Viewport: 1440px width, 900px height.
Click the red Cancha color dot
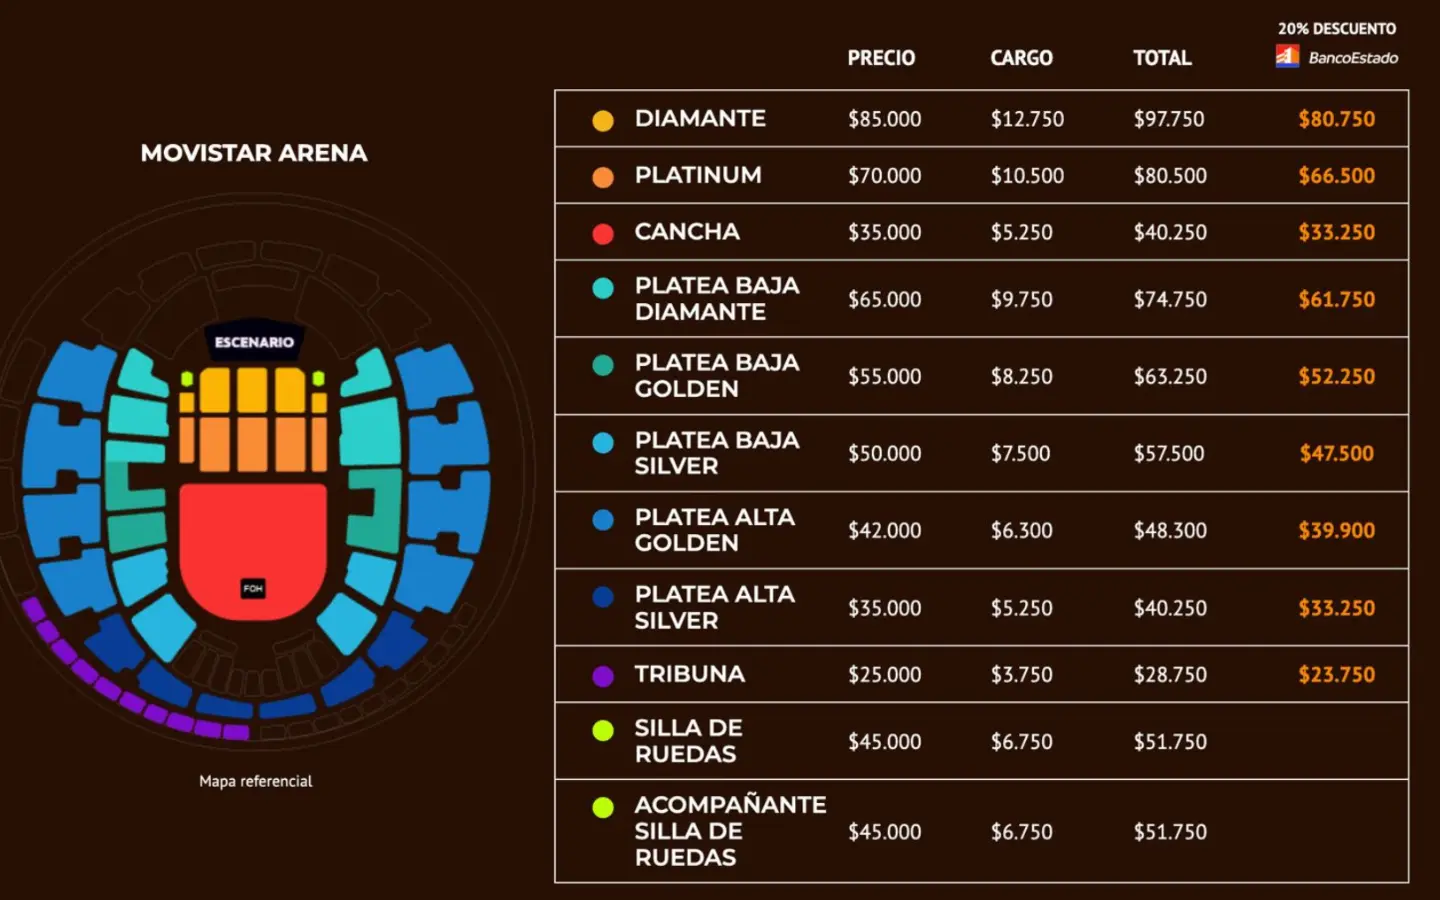(603, 234)
